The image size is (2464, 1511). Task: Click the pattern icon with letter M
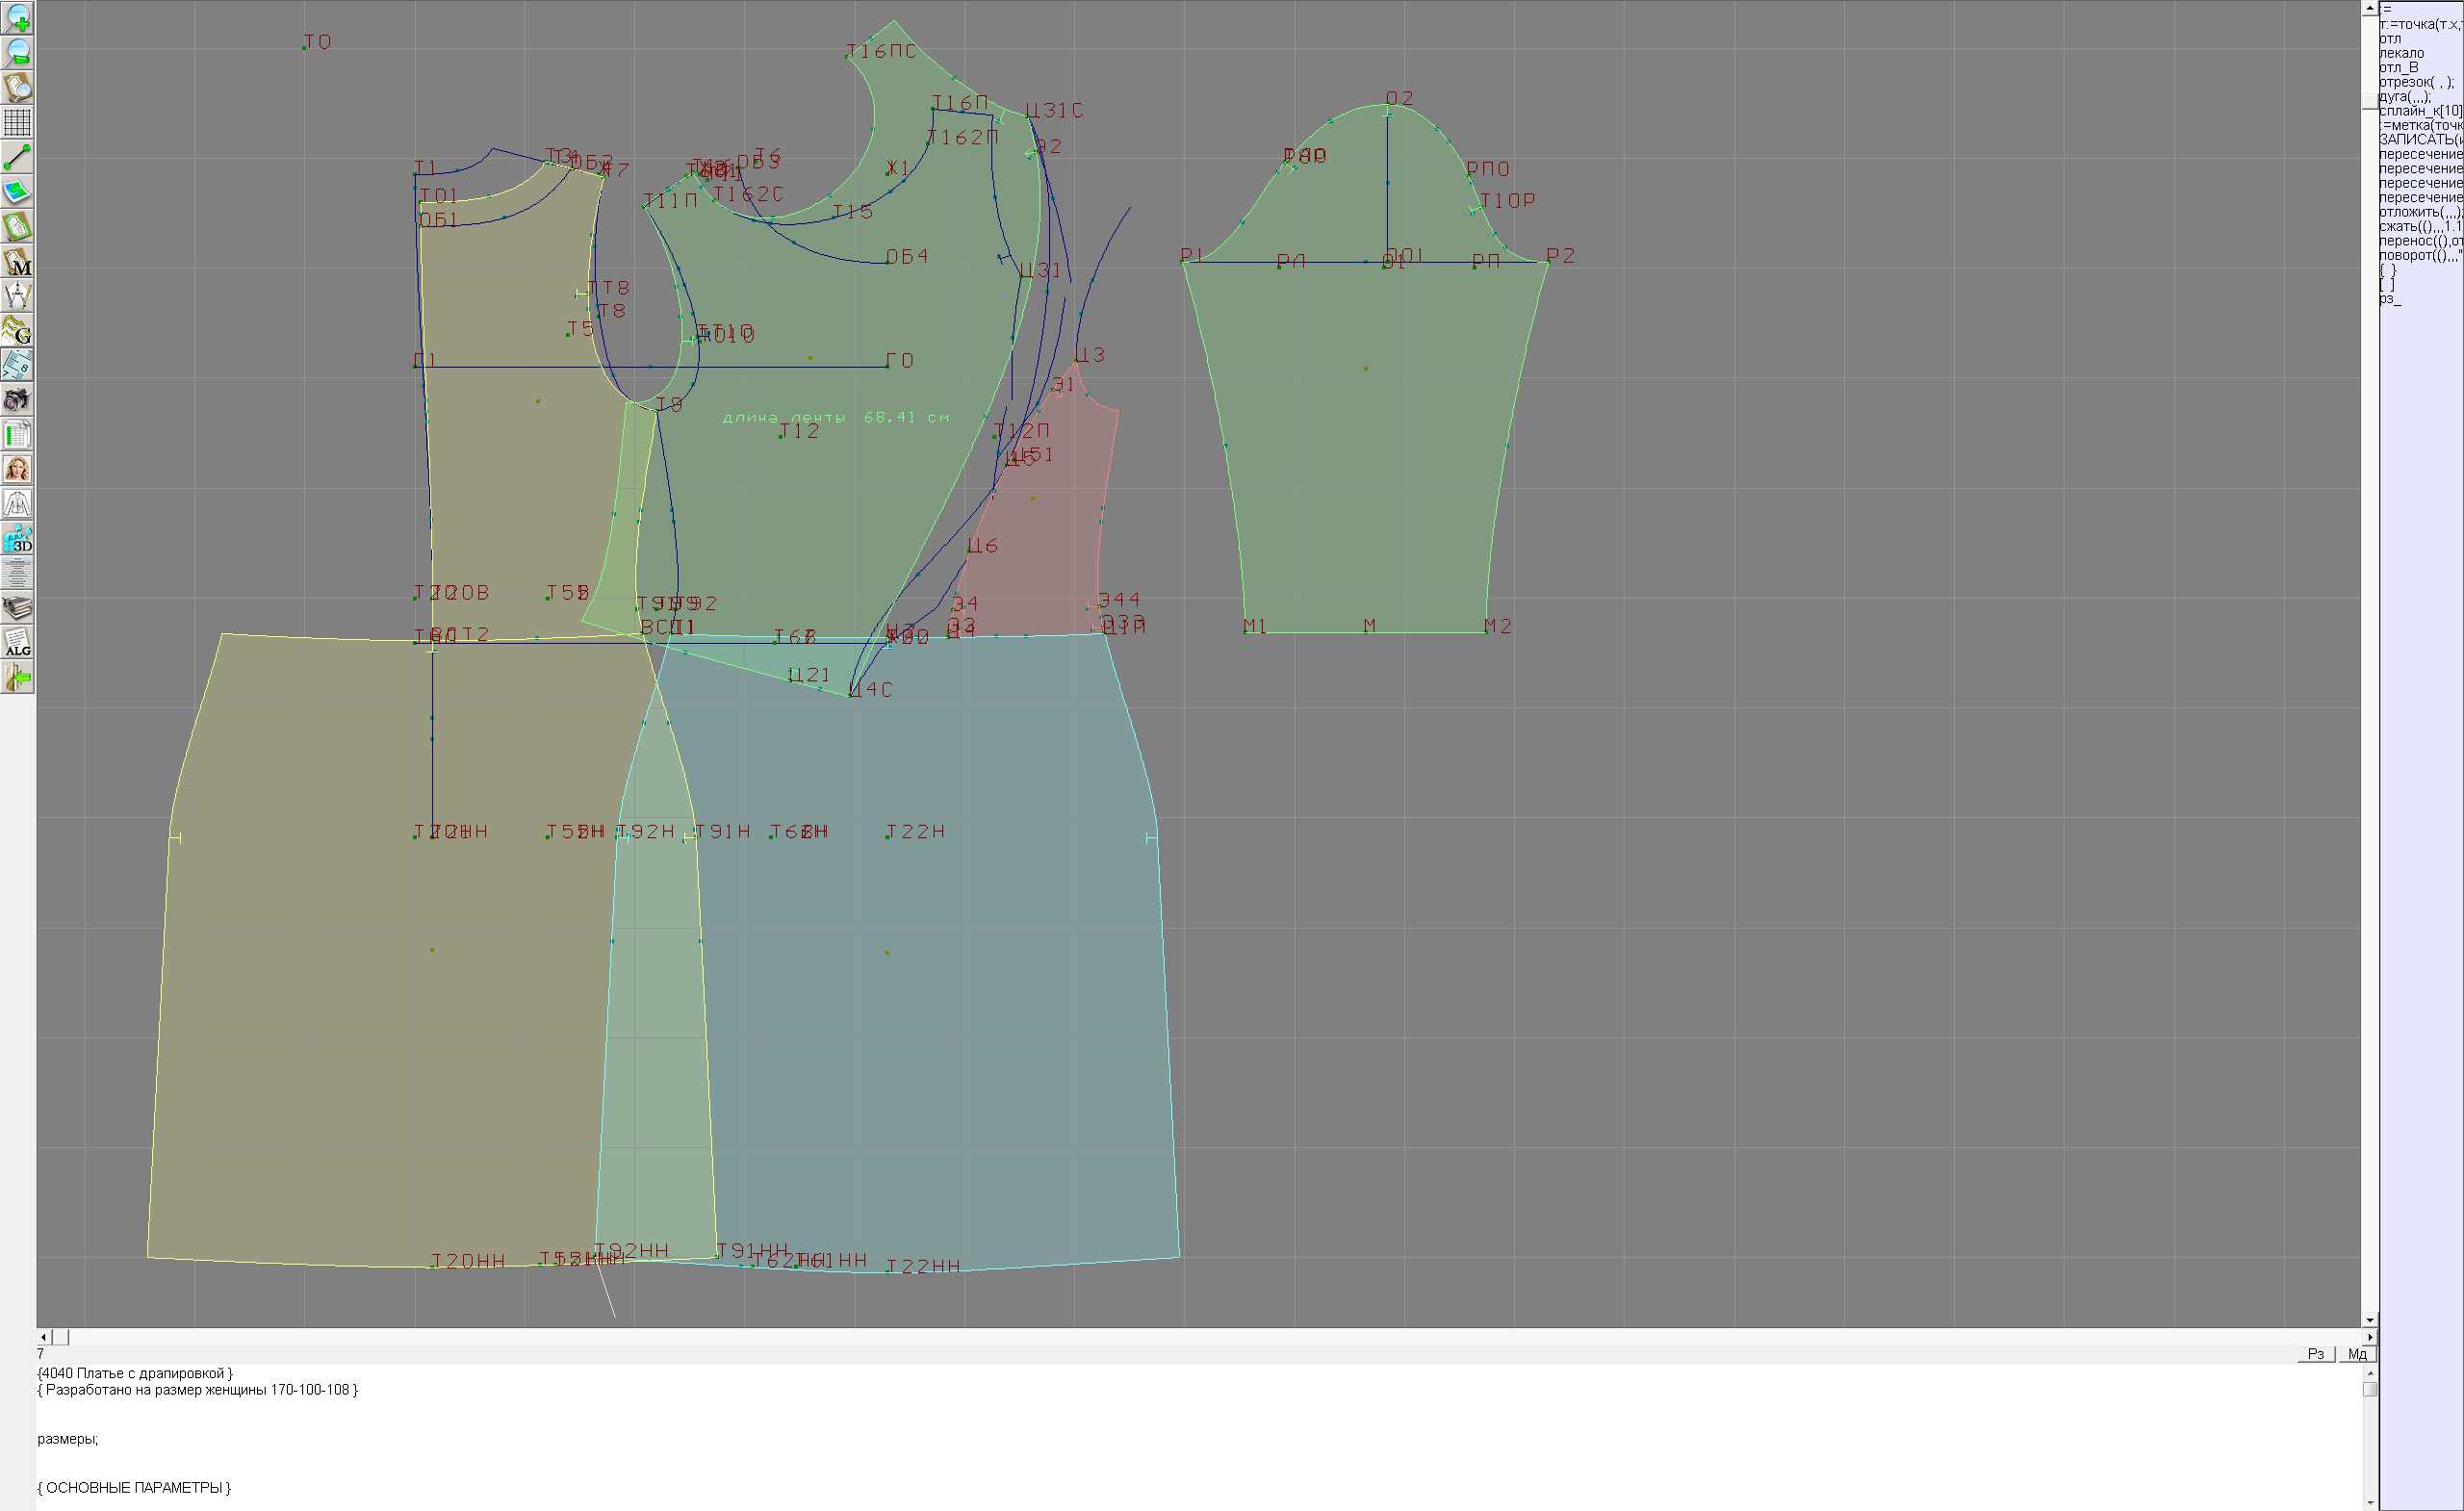17,261
